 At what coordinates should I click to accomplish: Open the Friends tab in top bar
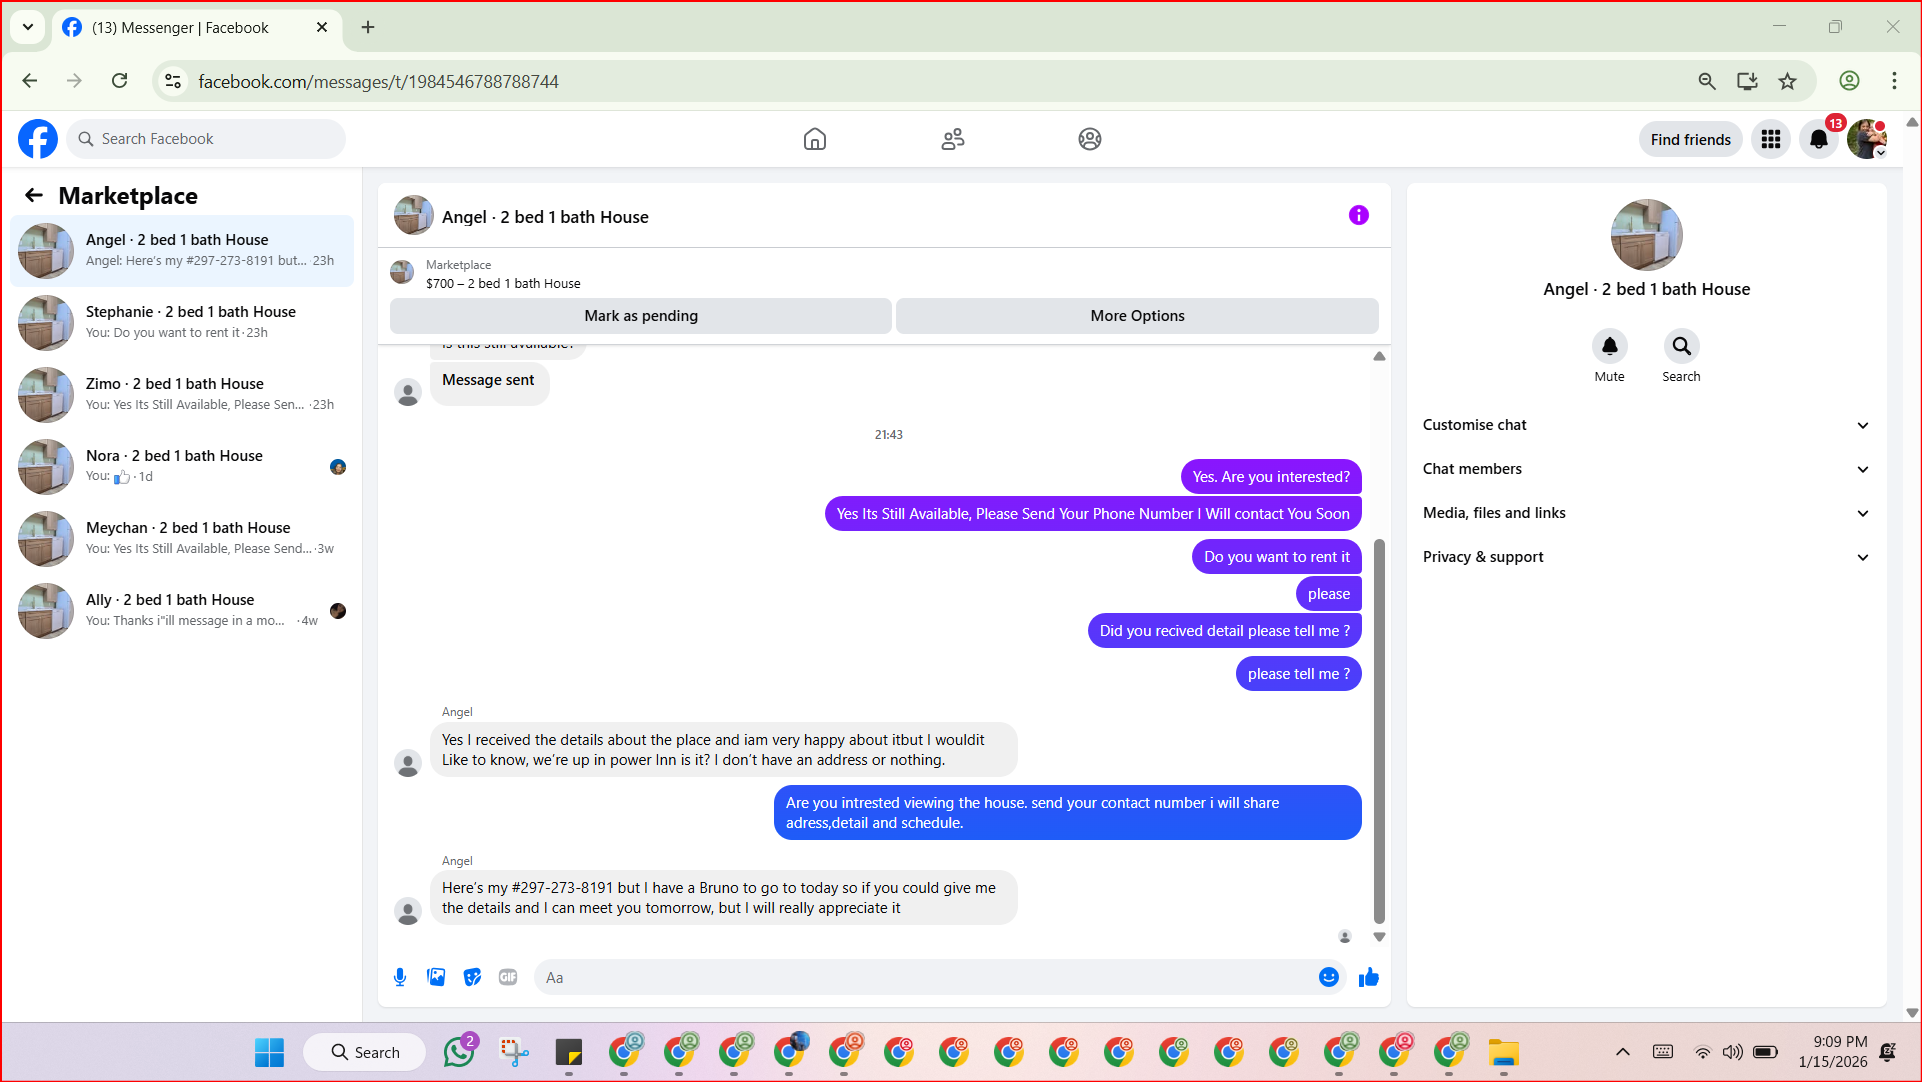tap(952, 139)
